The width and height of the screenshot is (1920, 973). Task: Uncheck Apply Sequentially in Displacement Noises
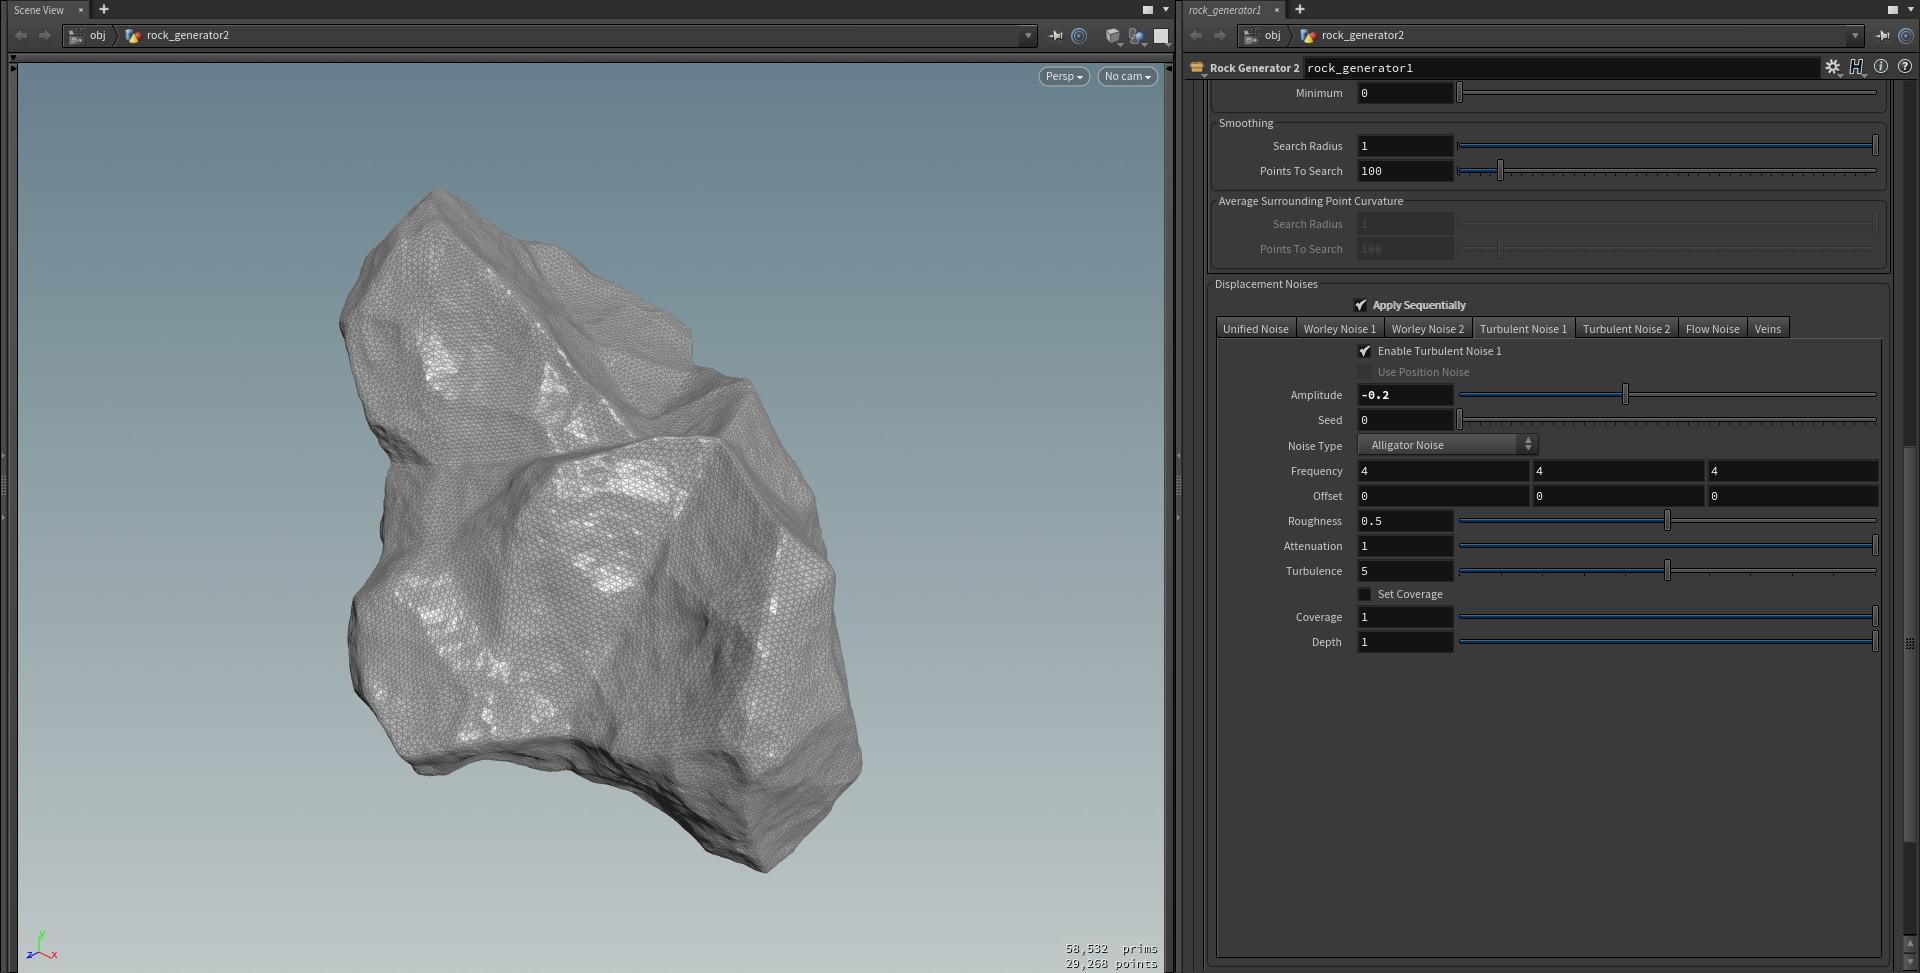click(1362, 305)
